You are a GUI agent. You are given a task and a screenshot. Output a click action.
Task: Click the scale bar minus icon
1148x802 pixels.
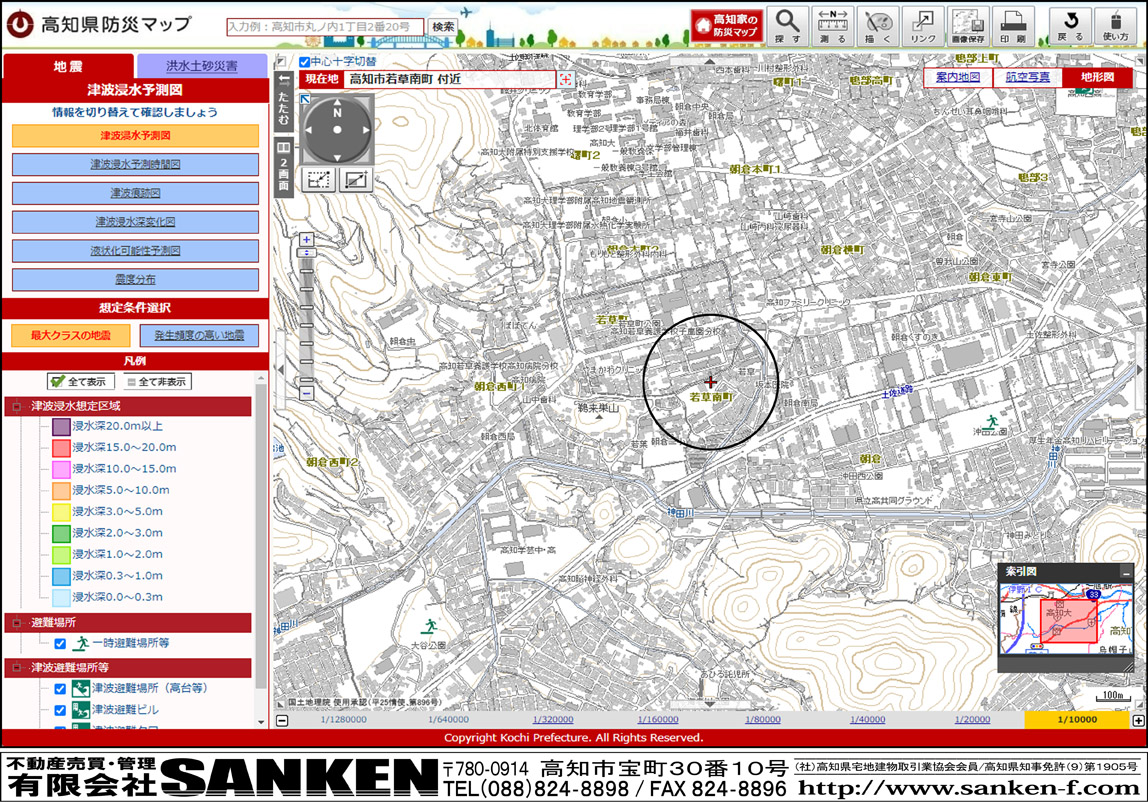[282, 720]
